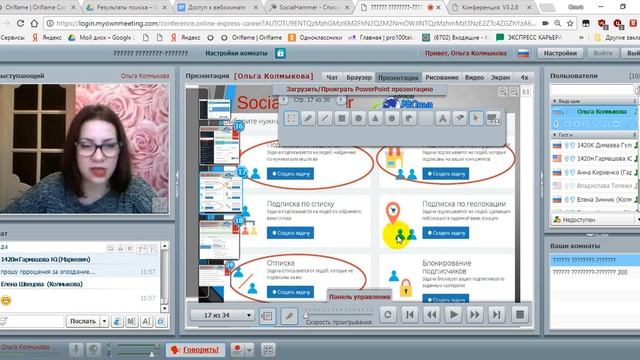Go to previous slide with rewind
This screenshot has height=360, width=640.
(x=431, y=315)
